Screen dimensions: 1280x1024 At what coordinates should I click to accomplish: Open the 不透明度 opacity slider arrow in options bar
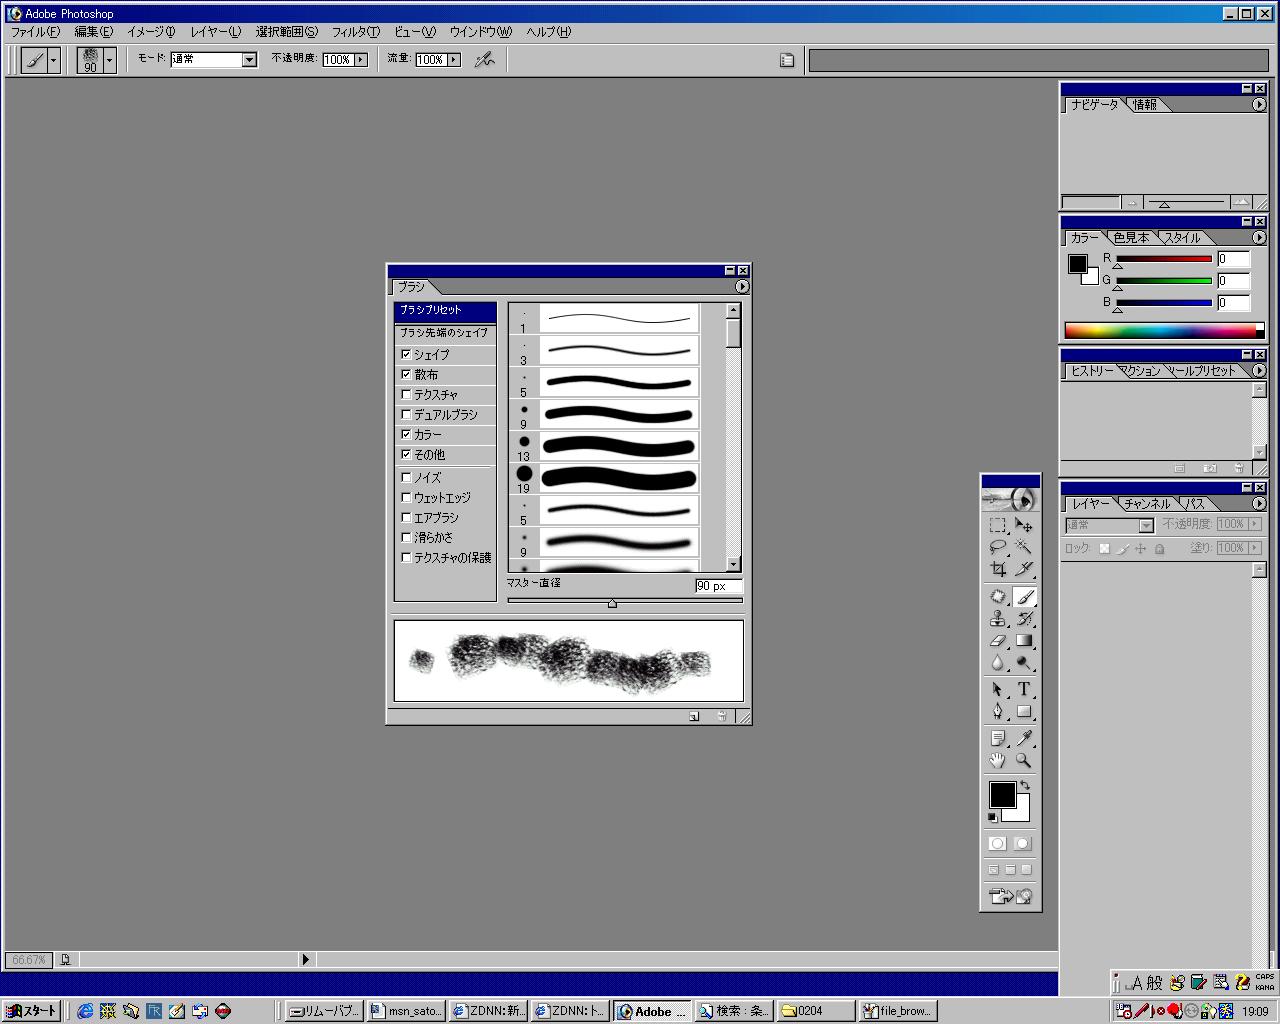(360, 60)
